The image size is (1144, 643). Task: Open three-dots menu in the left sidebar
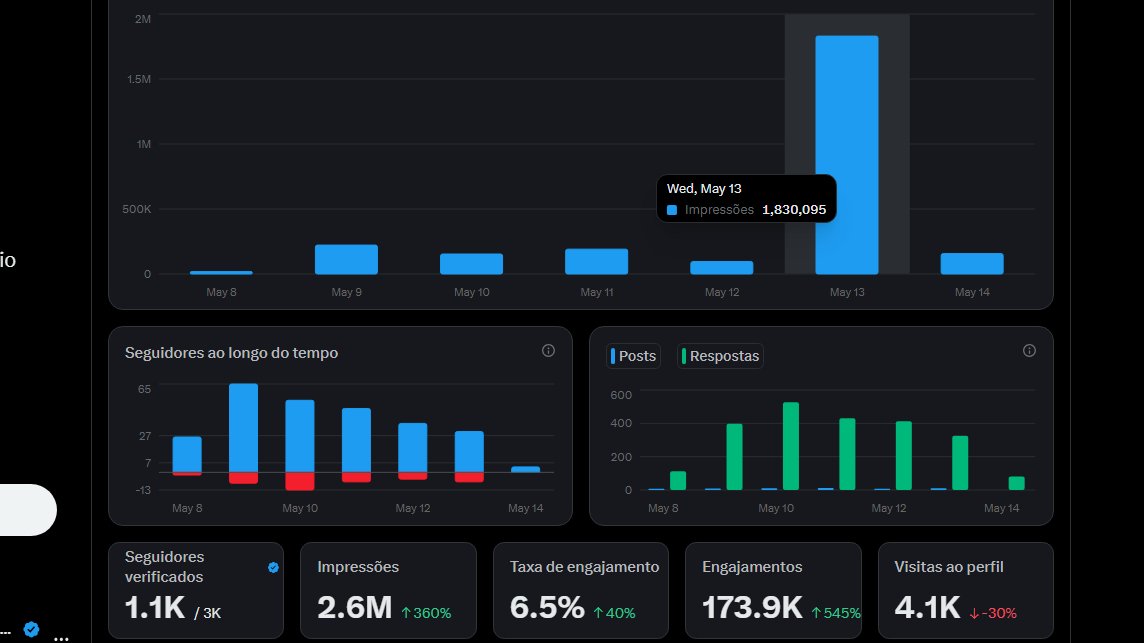click(x=61, y=637)
